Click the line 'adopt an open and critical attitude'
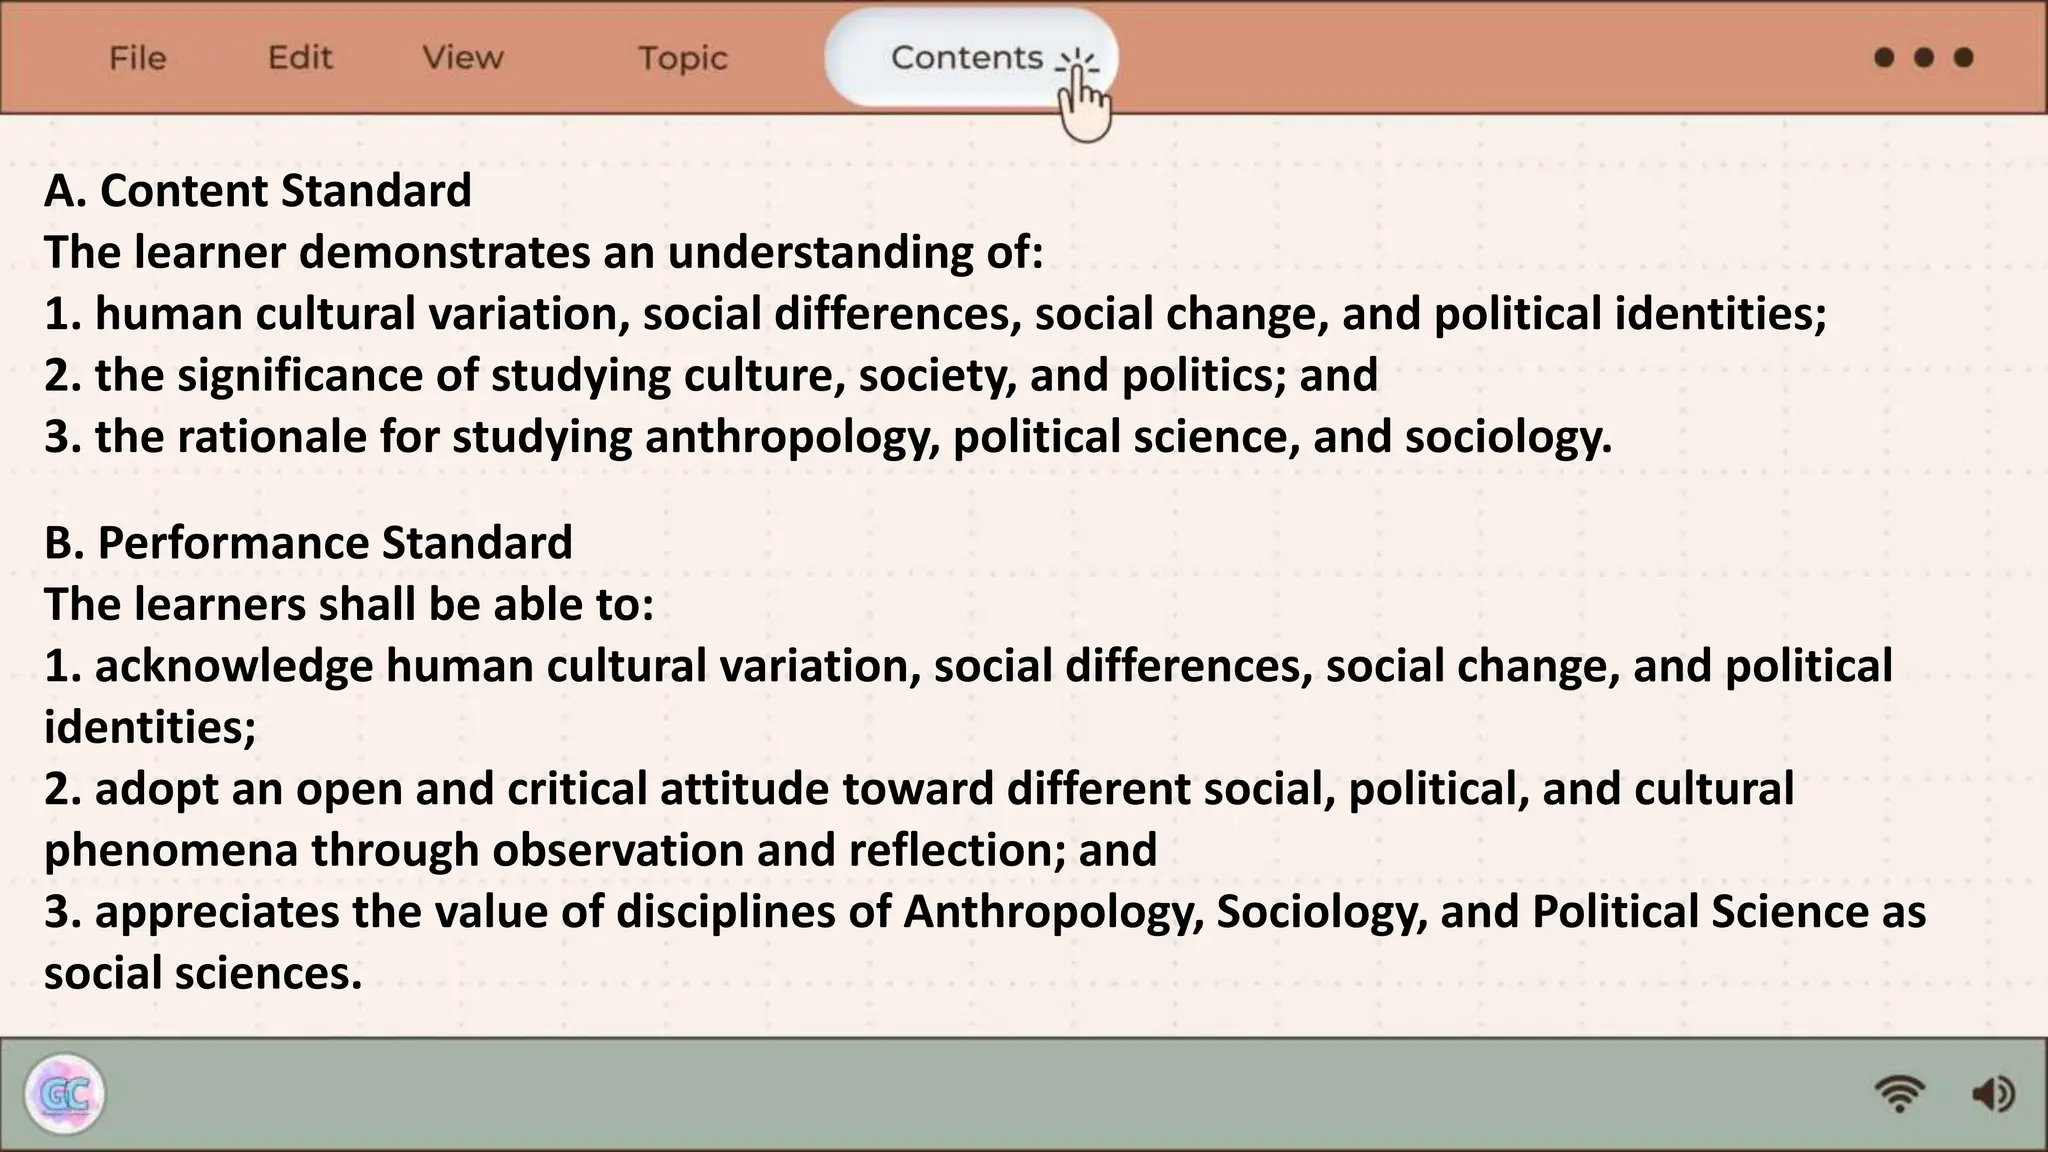Screen dimensions: 2048x1152 pyautogui.click(x=919, y=789)
